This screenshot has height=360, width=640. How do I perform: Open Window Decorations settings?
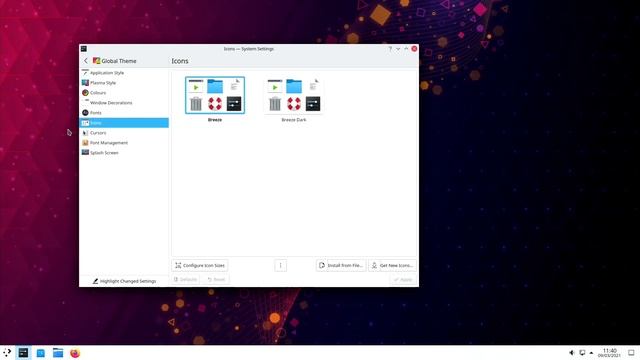(124, 103)
